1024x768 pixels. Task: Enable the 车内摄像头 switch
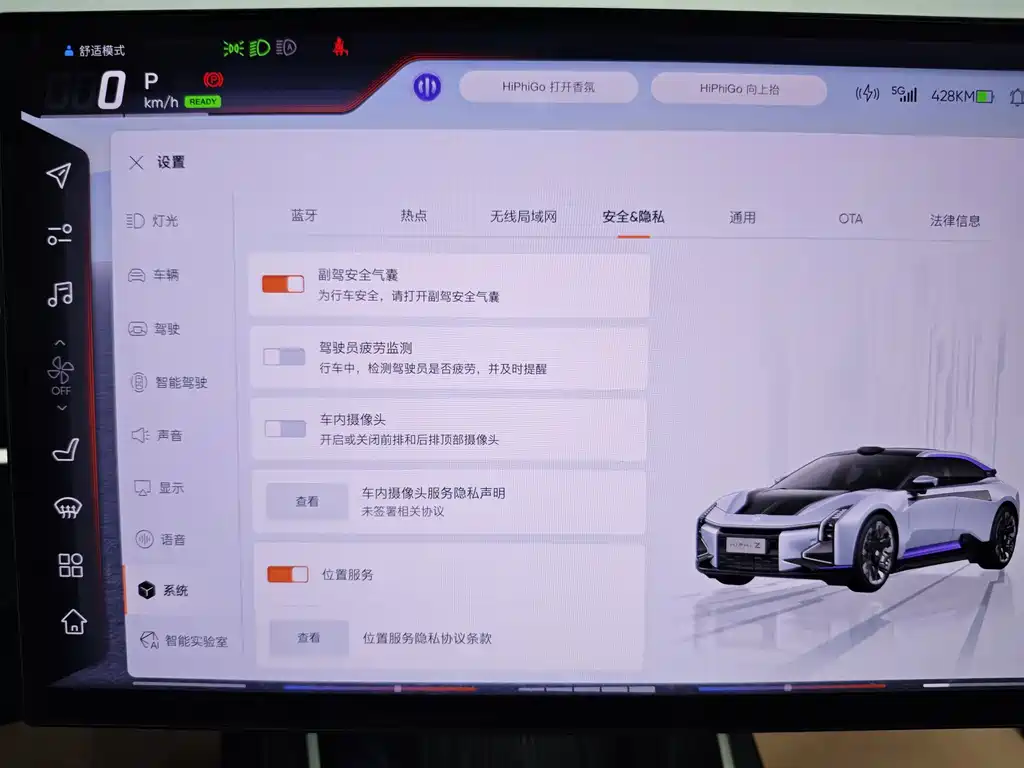click(x=285, y=428)
